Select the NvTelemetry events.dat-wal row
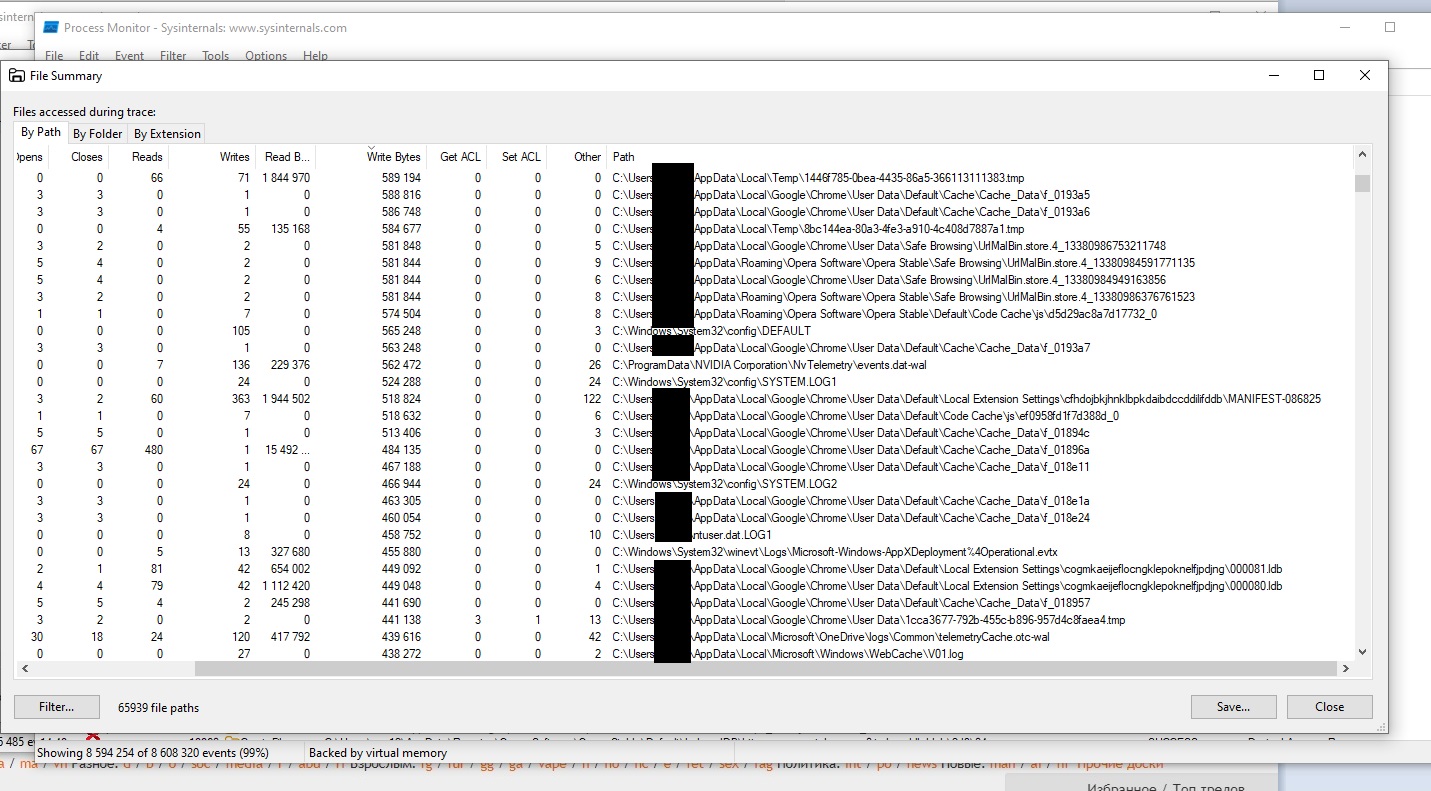Viewport: 1431px width, 791px height. click(x=683, y=365)
